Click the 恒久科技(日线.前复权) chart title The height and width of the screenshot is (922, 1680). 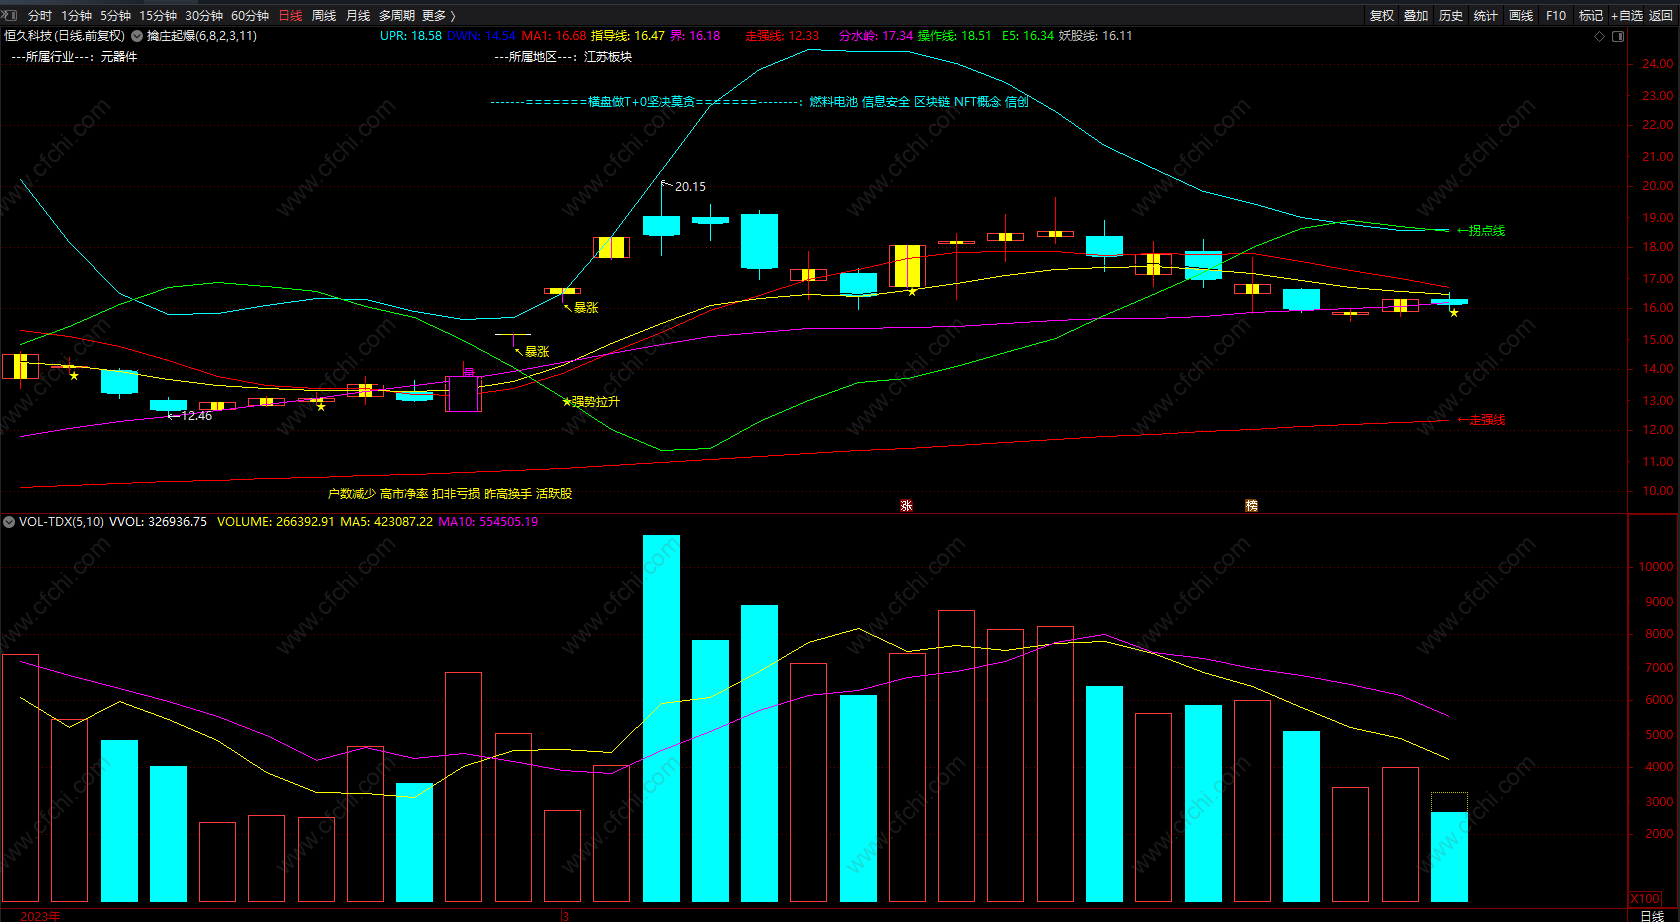click(x=64, y=36)
